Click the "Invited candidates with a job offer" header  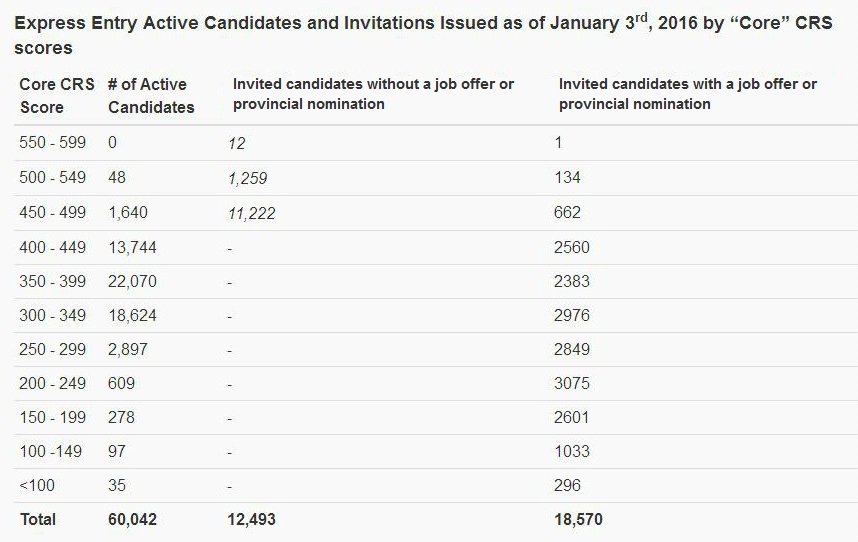click(x=687, y=94)
